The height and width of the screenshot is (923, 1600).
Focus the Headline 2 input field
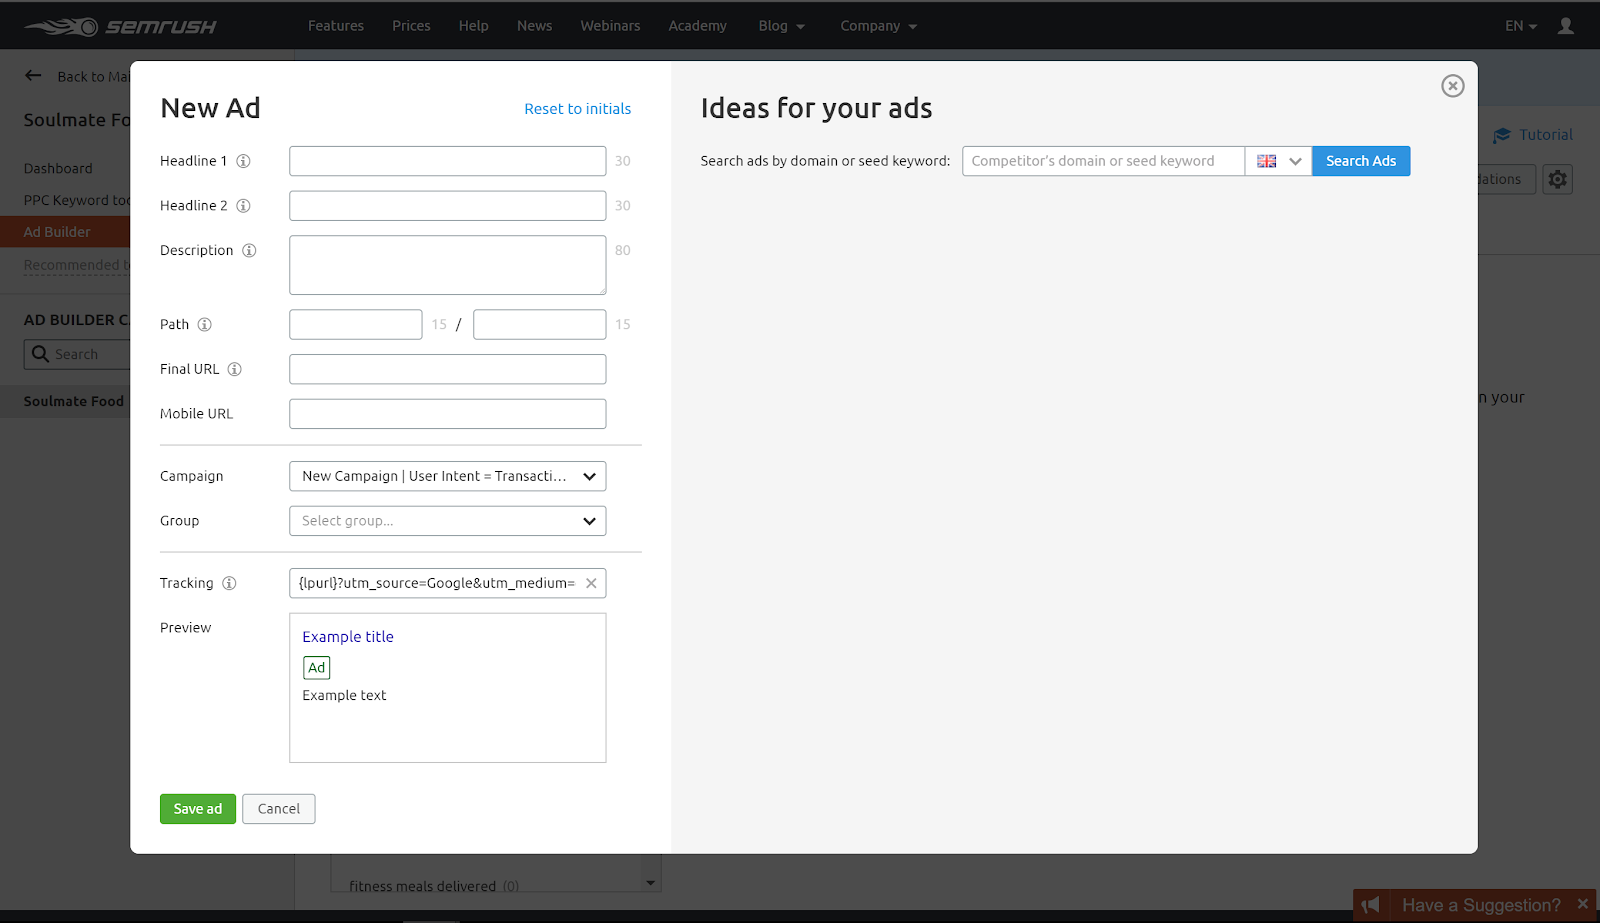point(448,206)
